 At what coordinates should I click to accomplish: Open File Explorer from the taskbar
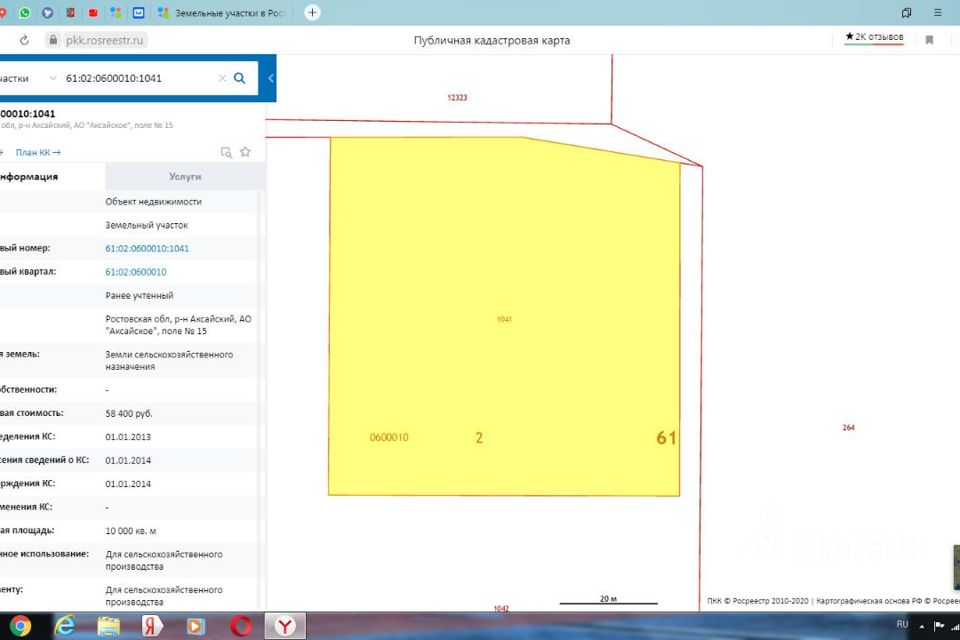coord(108,626)
